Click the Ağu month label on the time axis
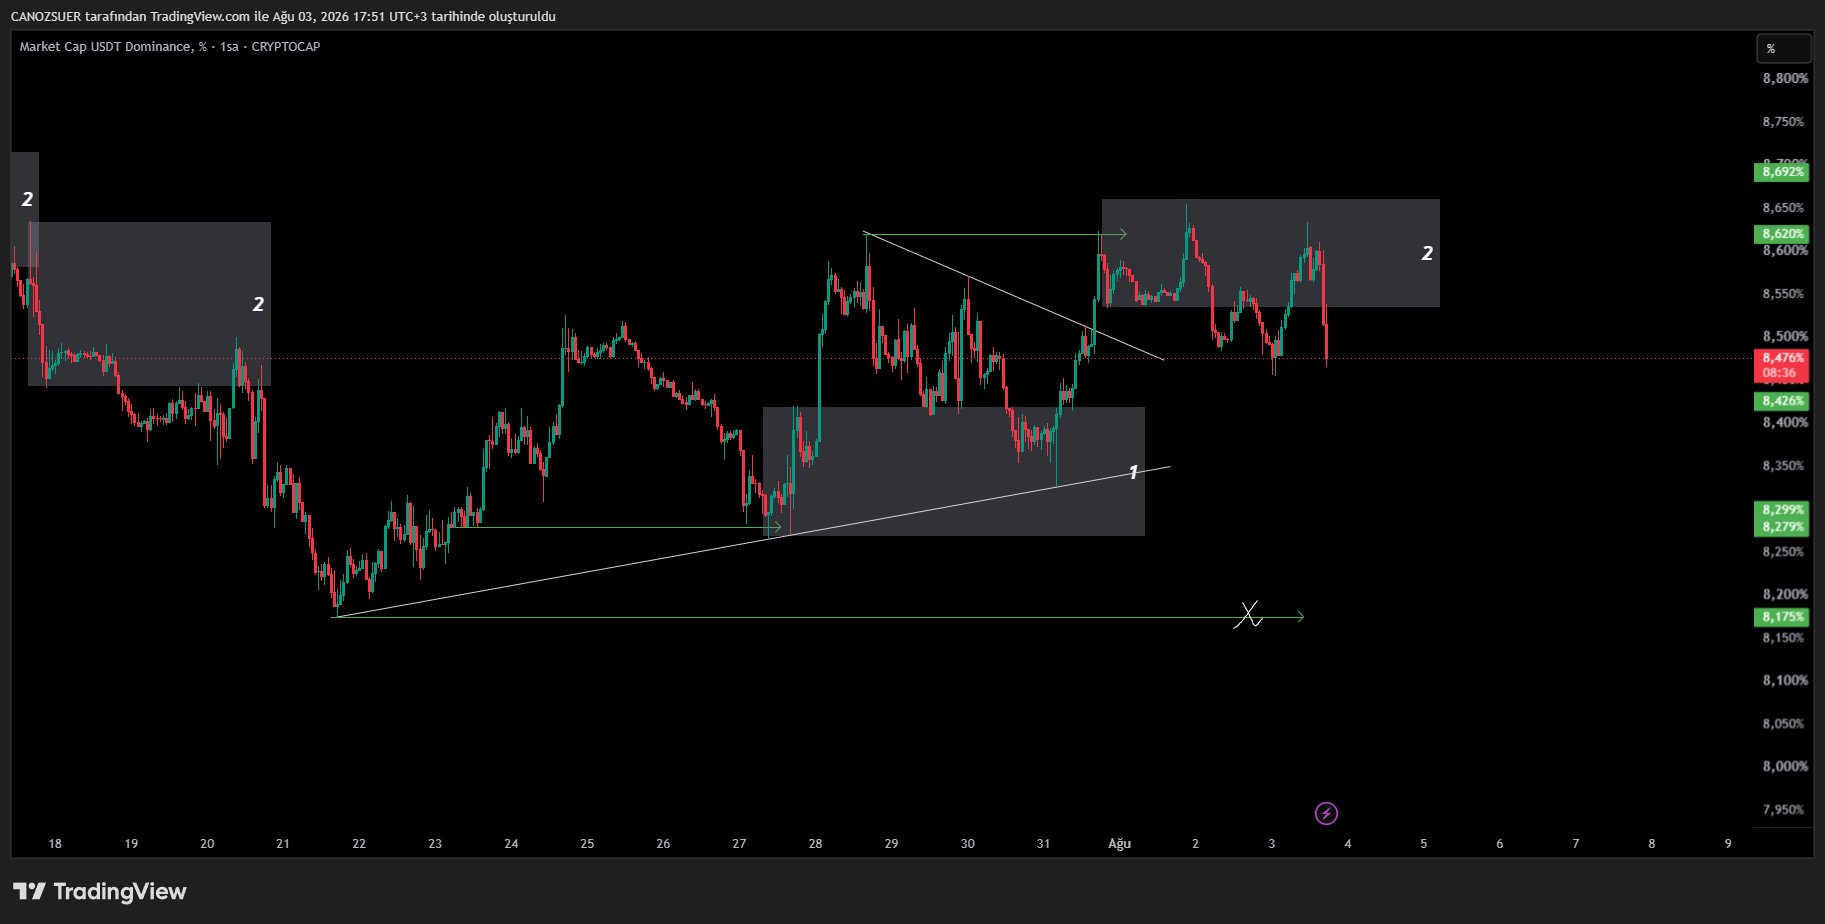 click(x=1119, y=844)
